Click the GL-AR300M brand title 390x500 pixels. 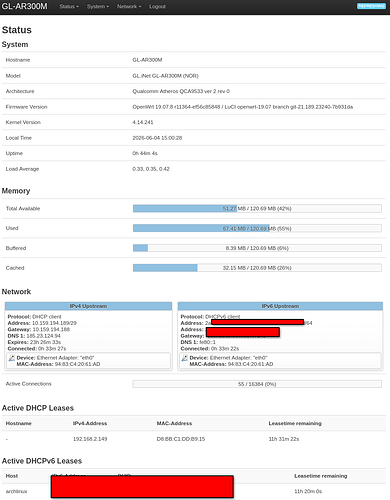click(x=25, y=6)
